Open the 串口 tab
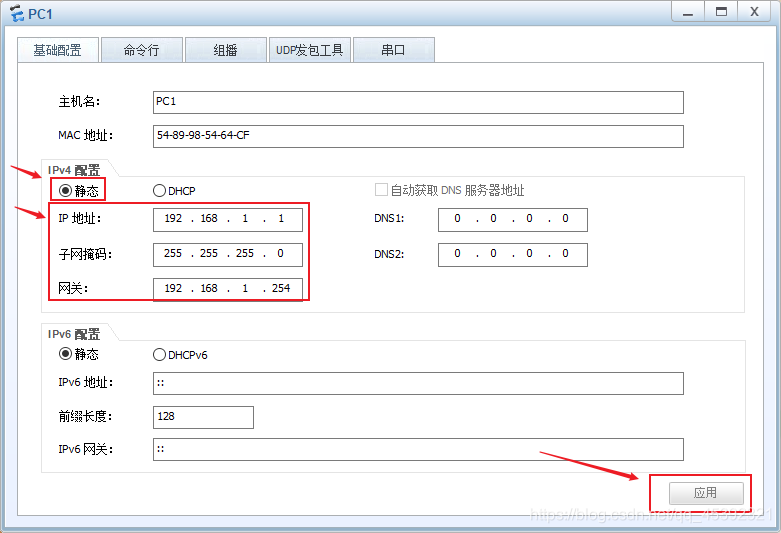This screenshot has height=533, width=781. tap(393, 50)
